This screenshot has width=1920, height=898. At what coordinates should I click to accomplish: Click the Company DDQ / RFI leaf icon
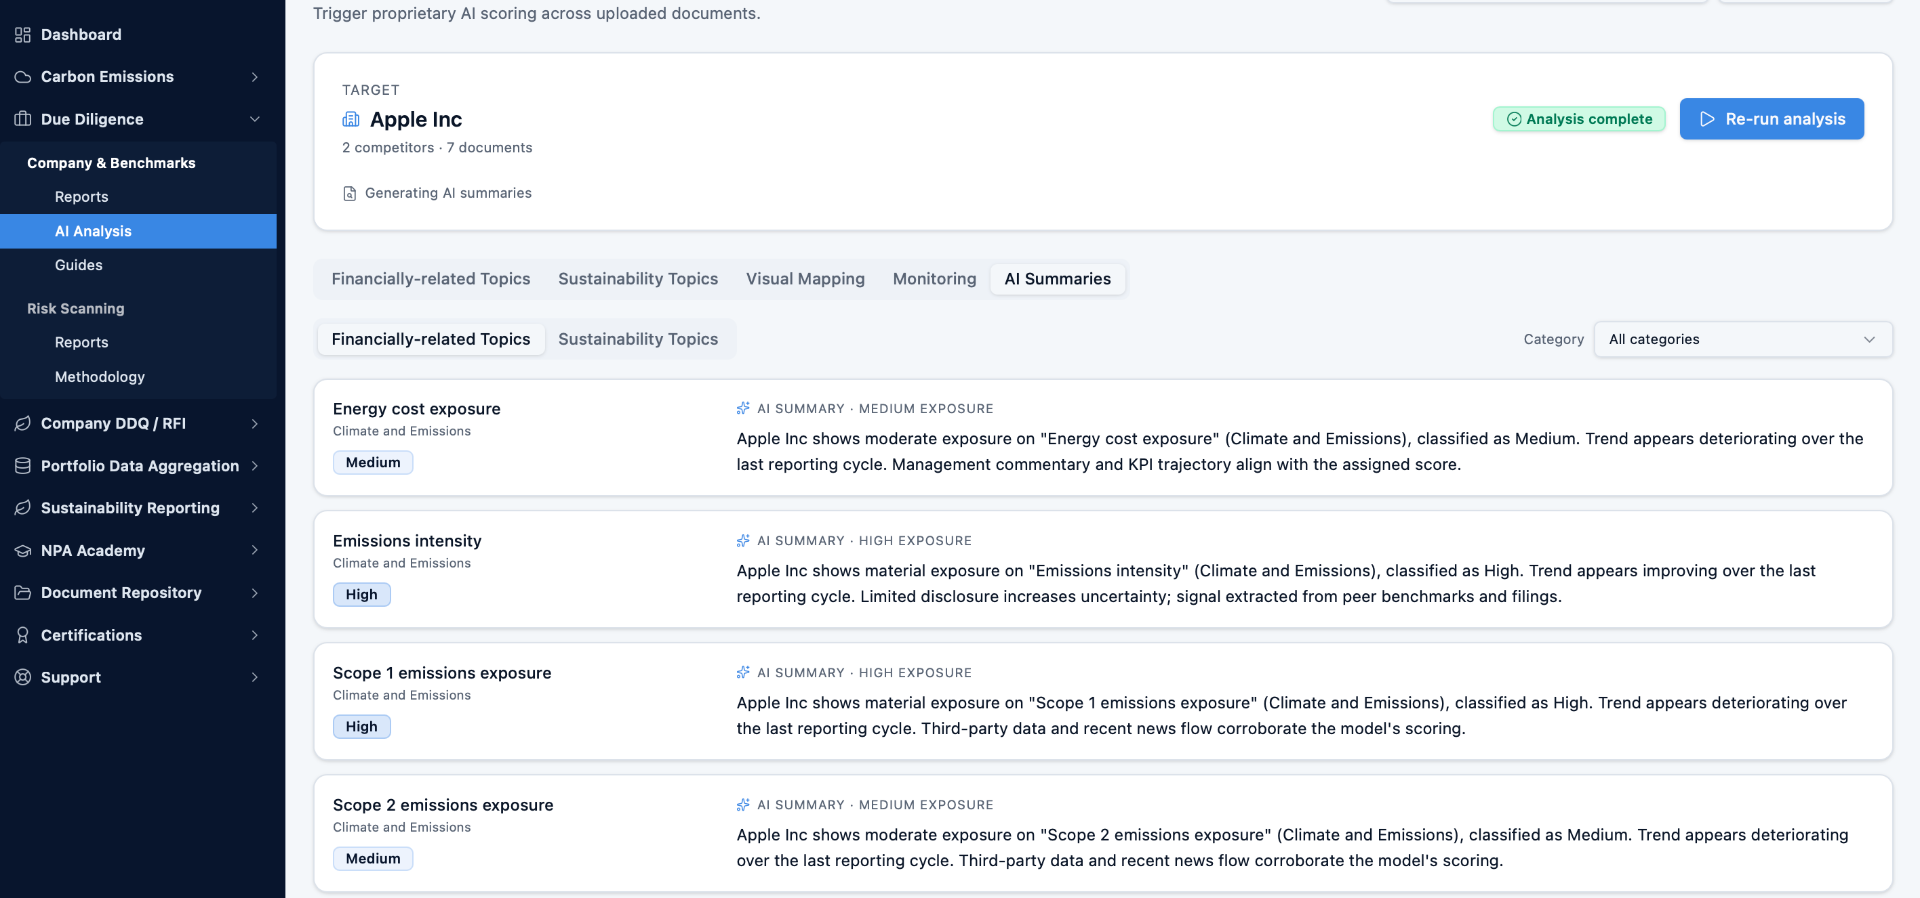click(23, 424)
